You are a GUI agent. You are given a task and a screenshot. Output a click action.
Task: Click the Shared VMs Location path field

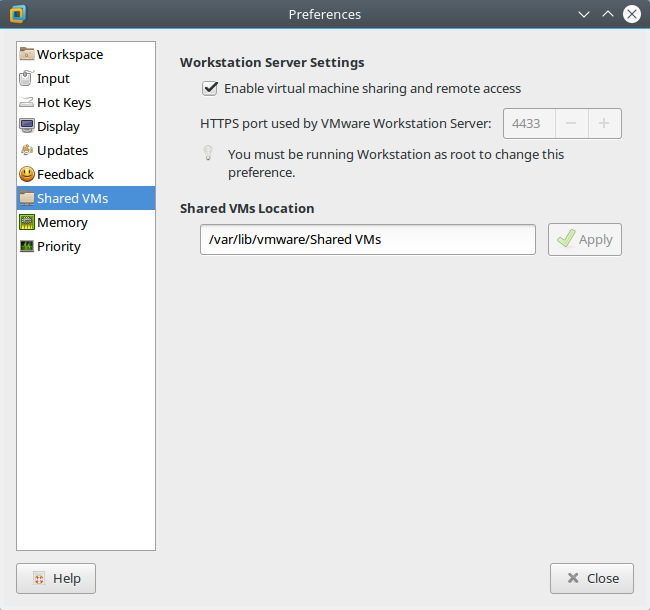[368, 240]
